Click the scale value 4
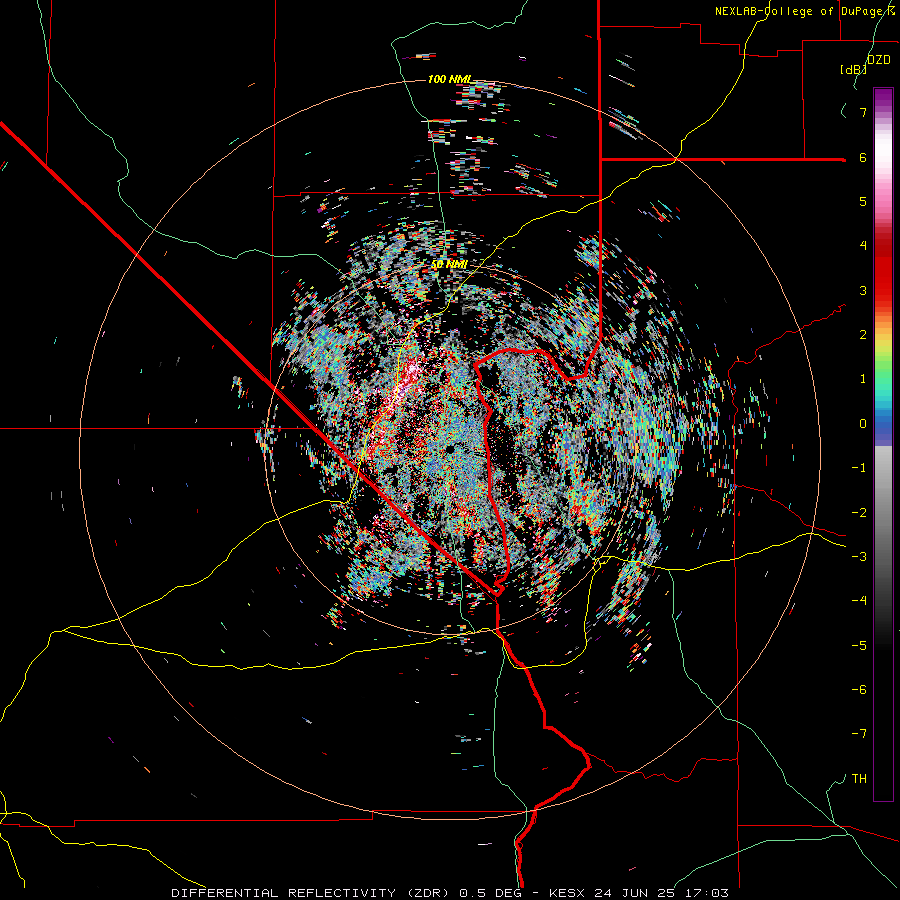 [x=863, y=246]
